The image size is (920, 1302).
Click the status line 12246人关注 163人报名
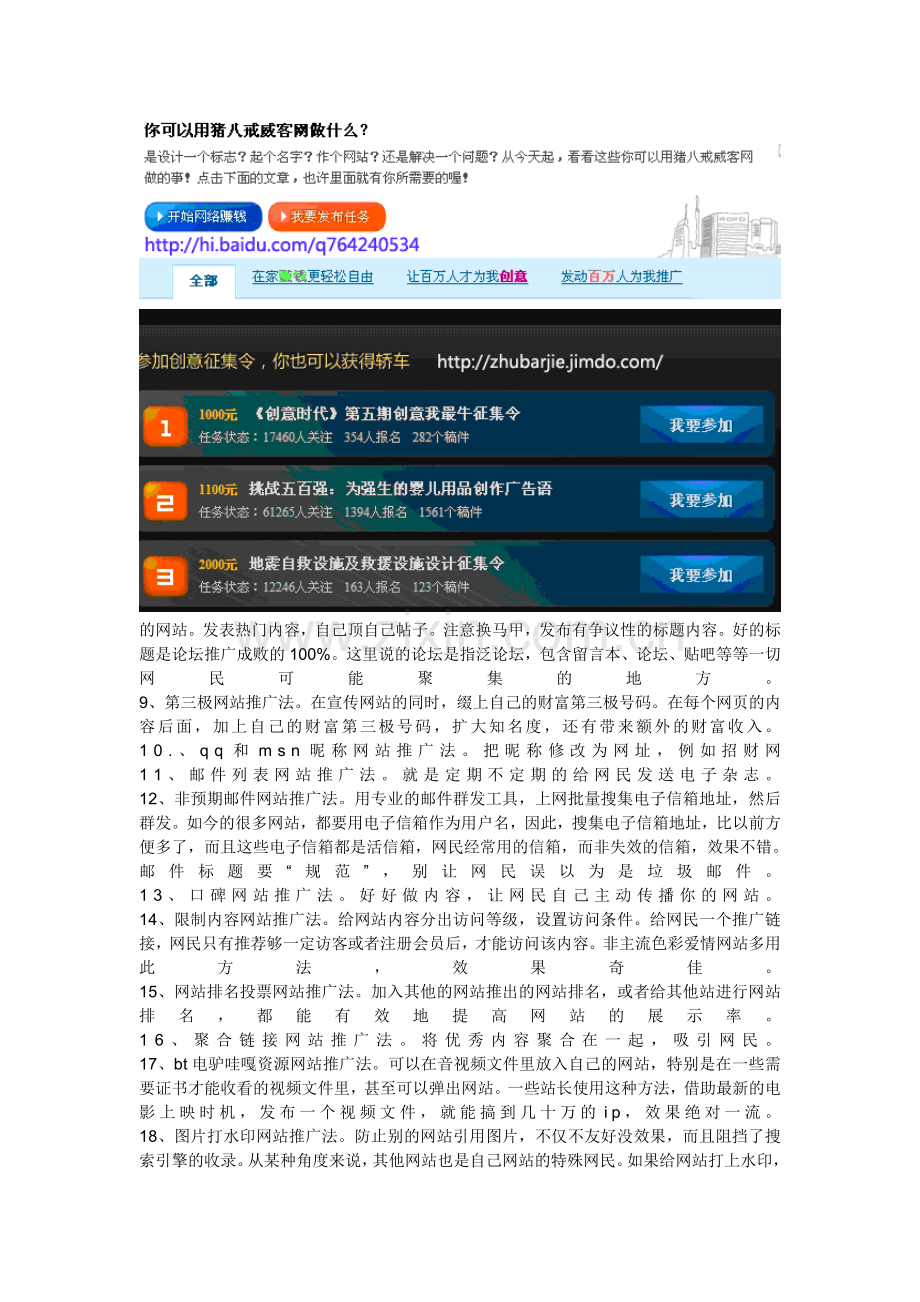tap(334, 587)
